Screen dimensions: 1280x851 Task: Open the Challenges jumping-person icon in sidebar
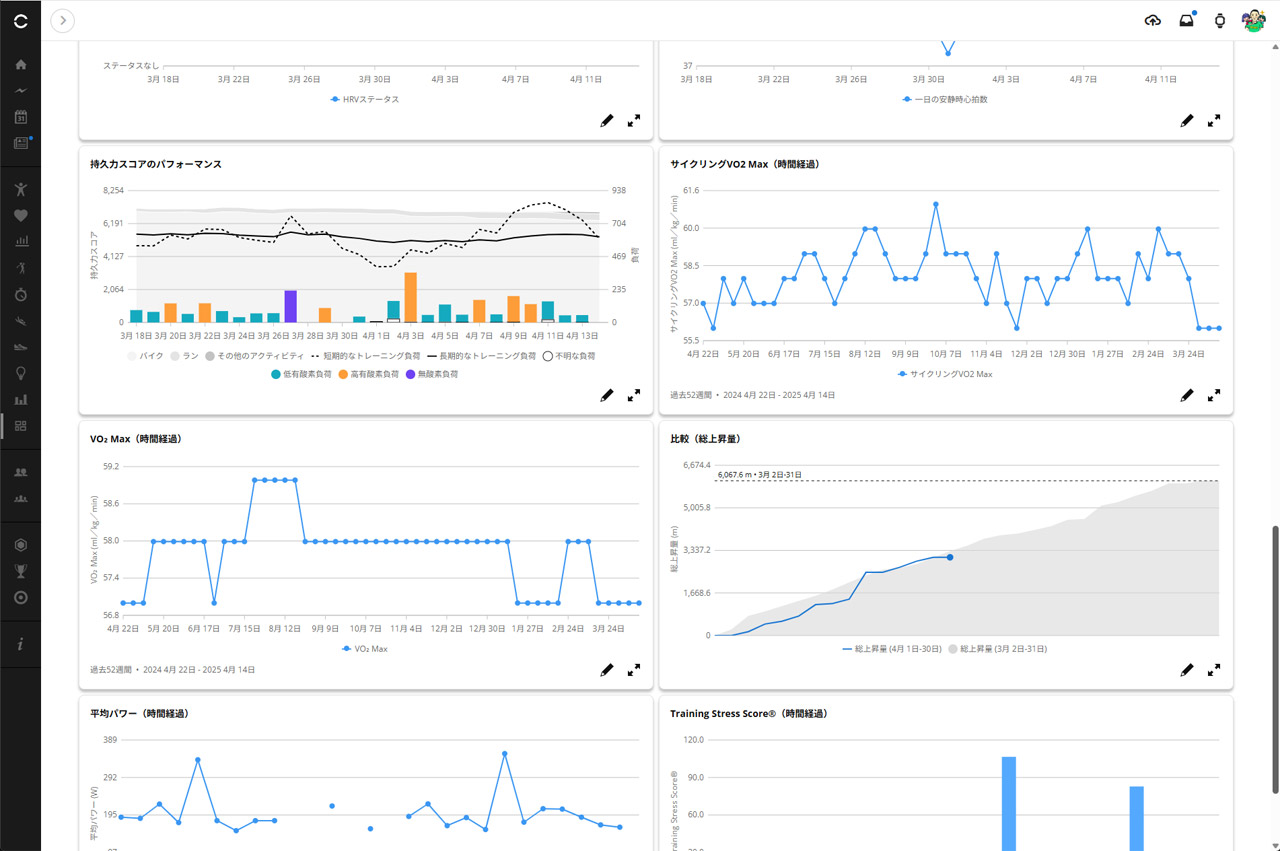coord(21,189)
